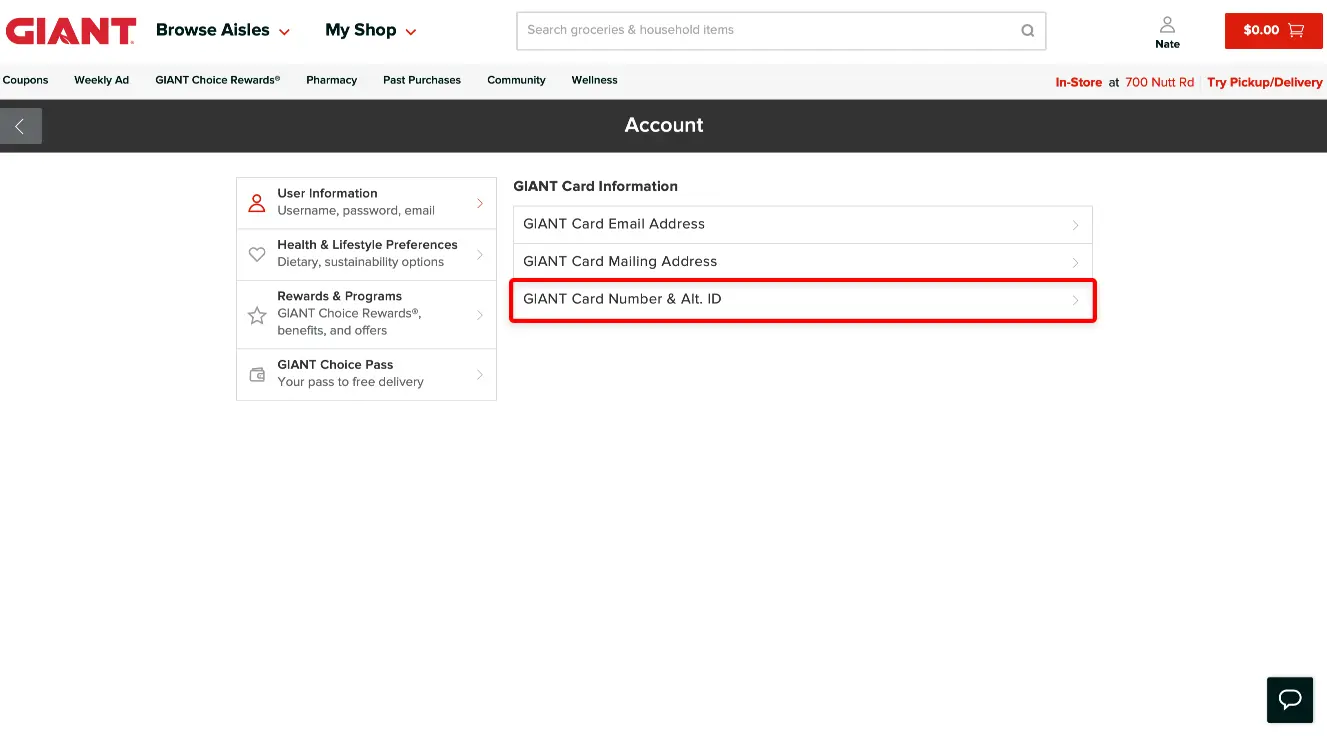The width and height of the screenshot is (1327, 745).
Task: Open the $0.00 shopping cart
Action: point(1273,31)
